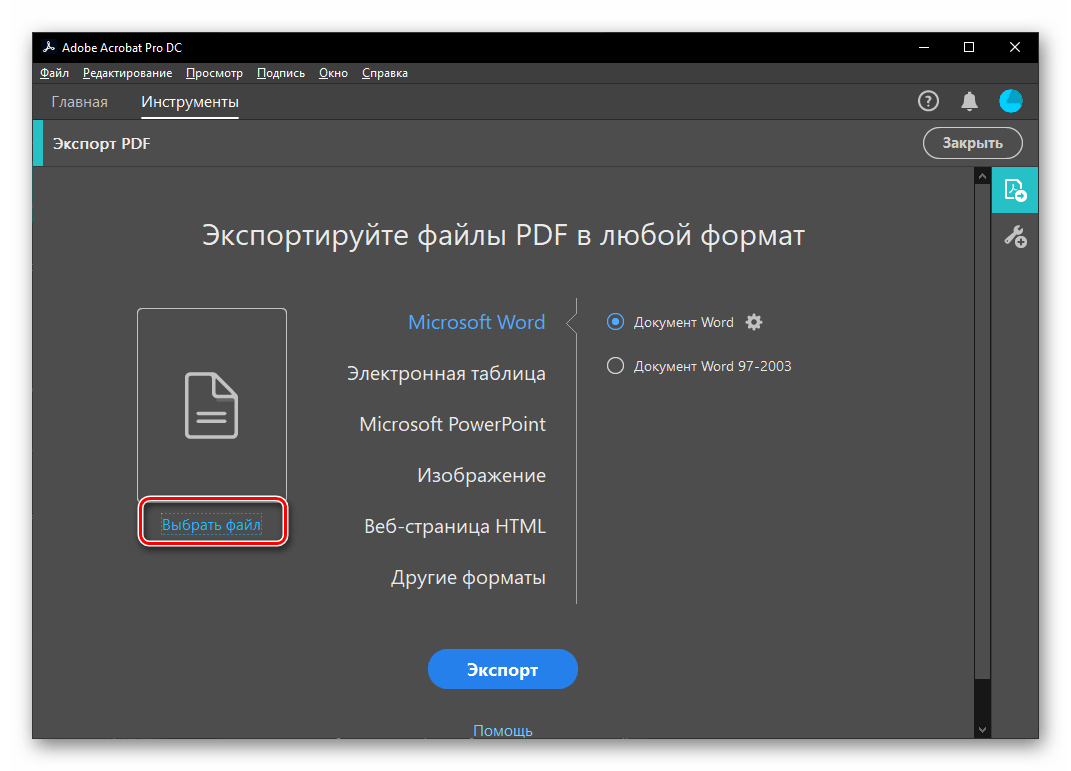Open the Help question mark icon
Viewport: 1071px width, 771px height.
[x=928, y=101]
